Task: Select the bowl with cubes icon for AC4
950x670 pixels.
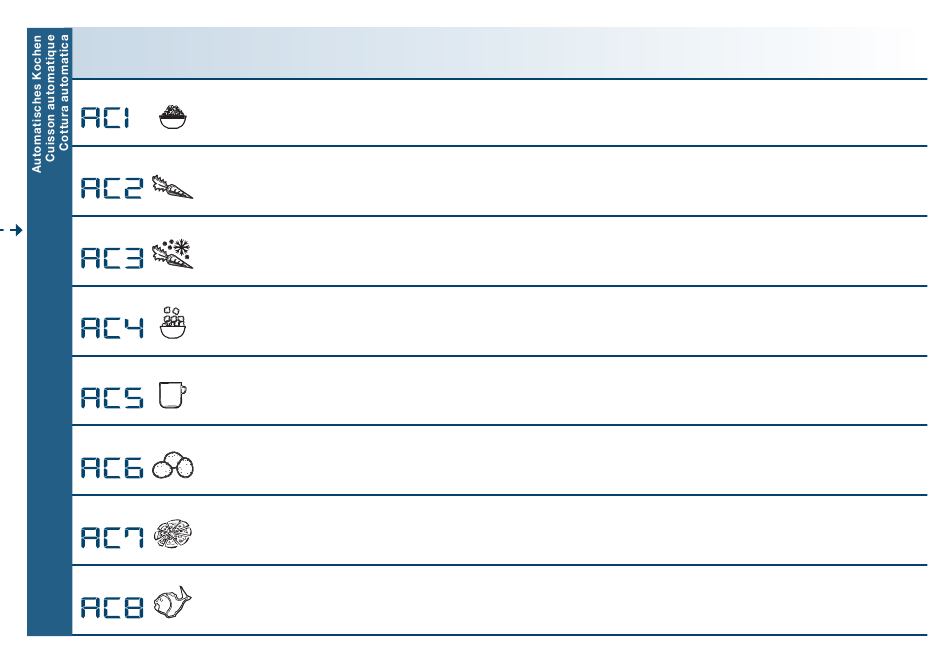Action: (173, 322)
